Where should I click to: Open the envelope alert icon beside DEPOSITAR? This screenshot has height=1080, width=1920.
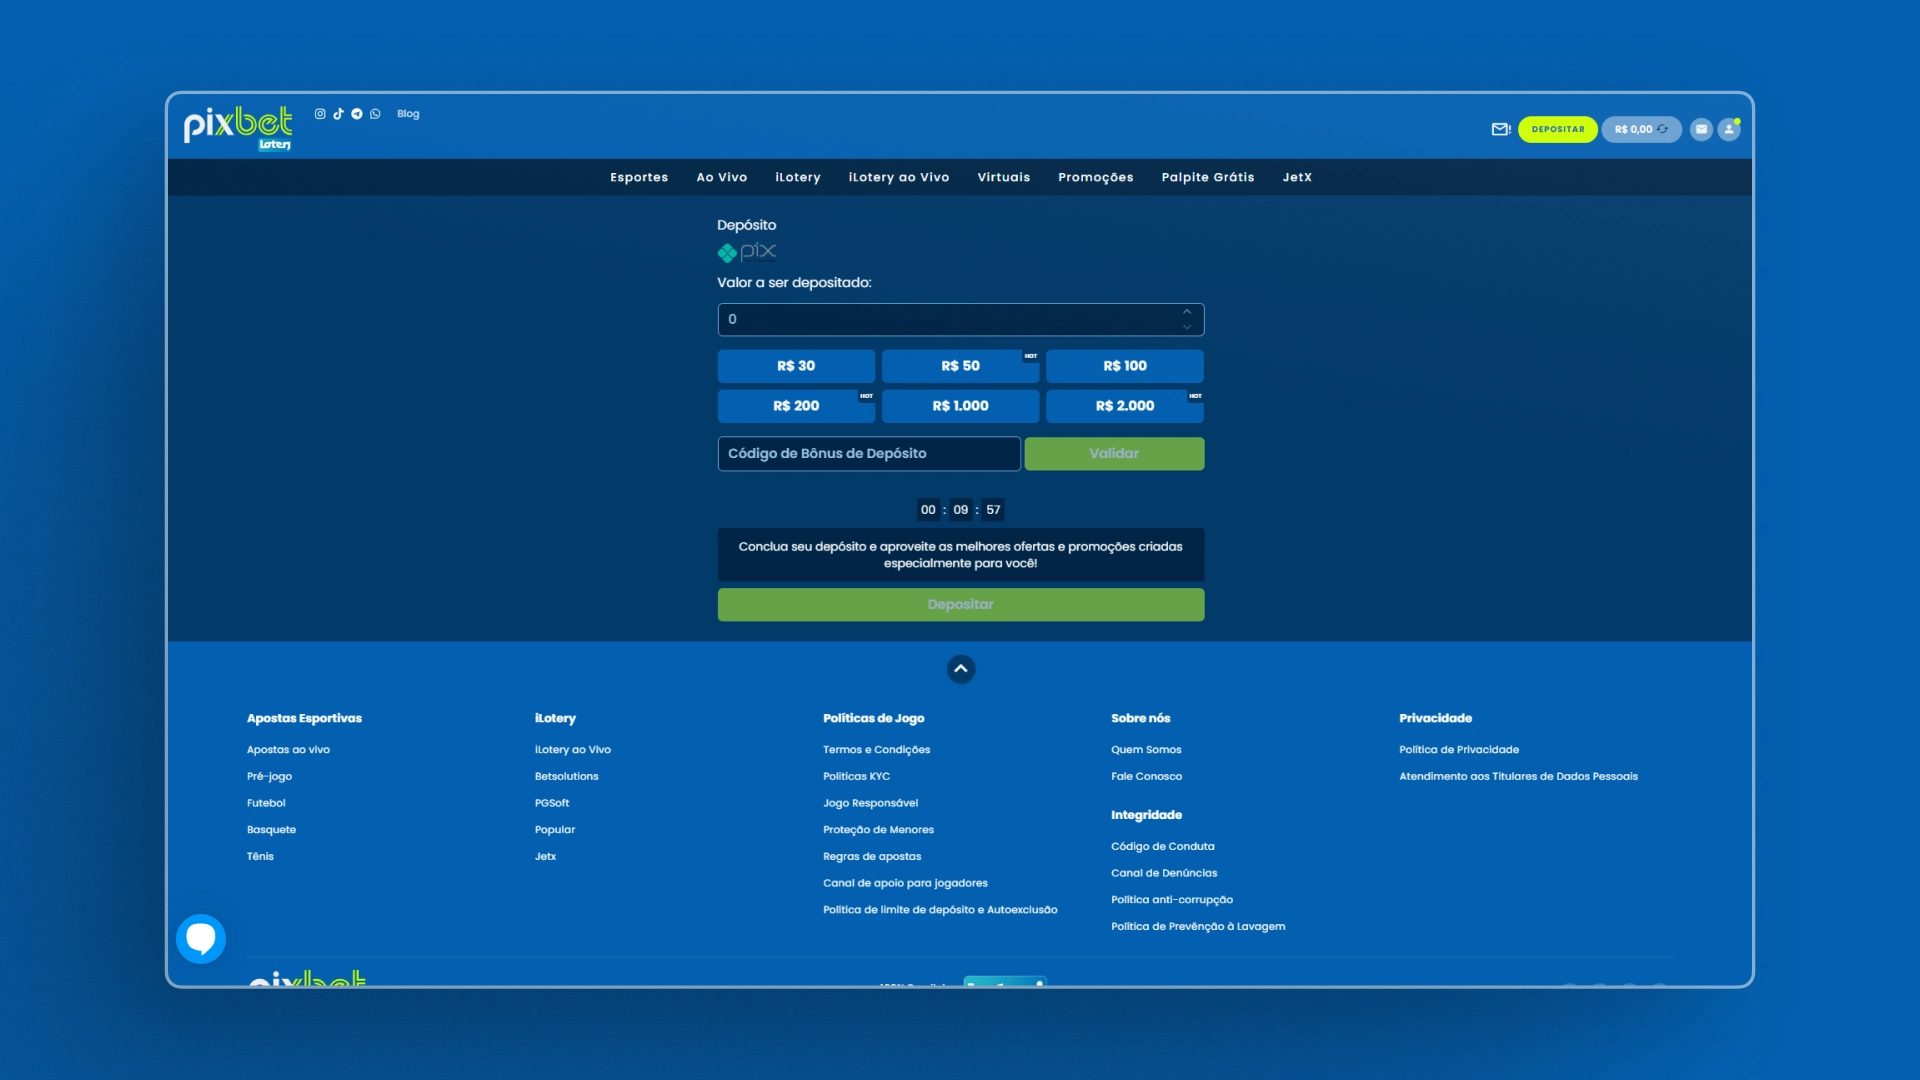tap(1501, 129)
